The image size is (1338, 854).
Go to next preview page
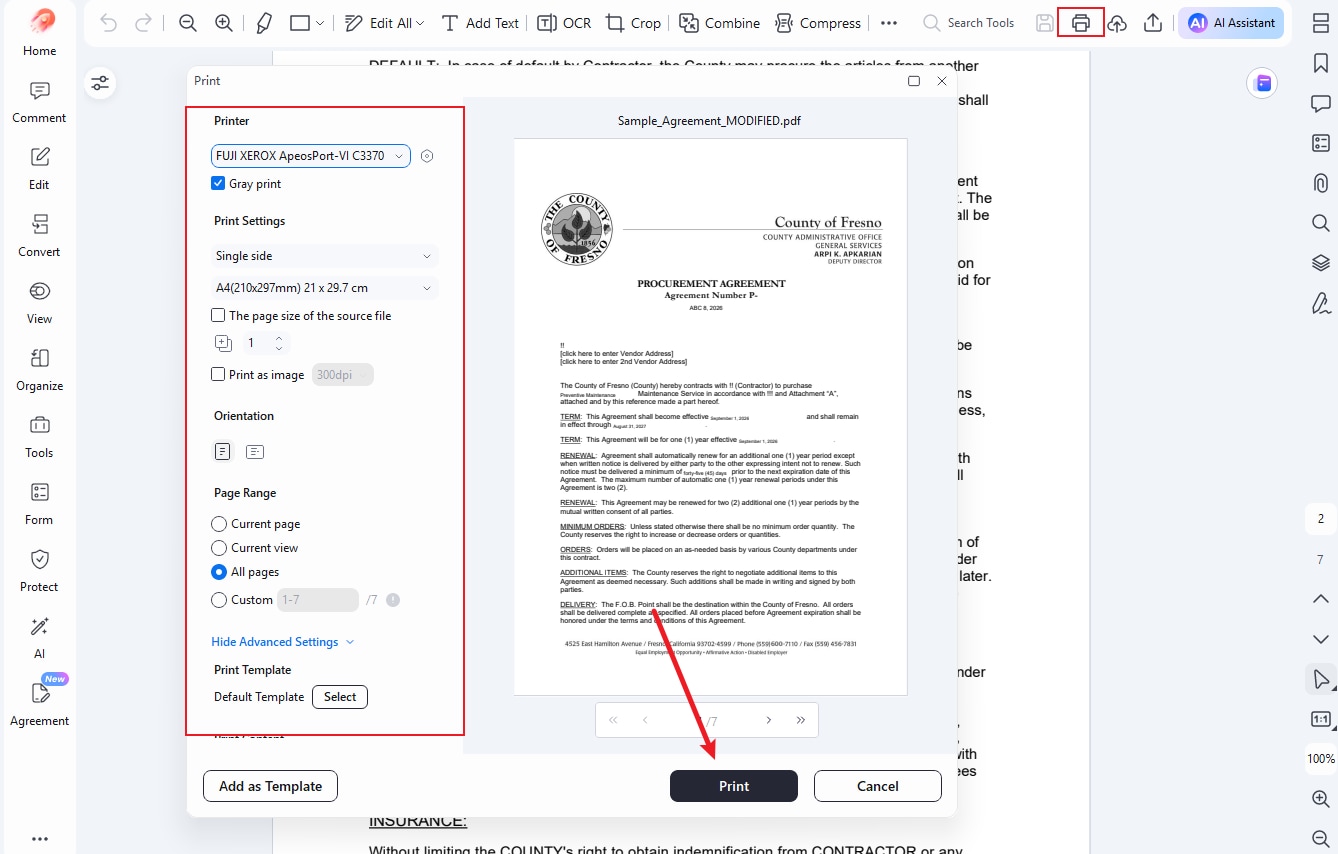pyautogui.click(x=768, y=720)
